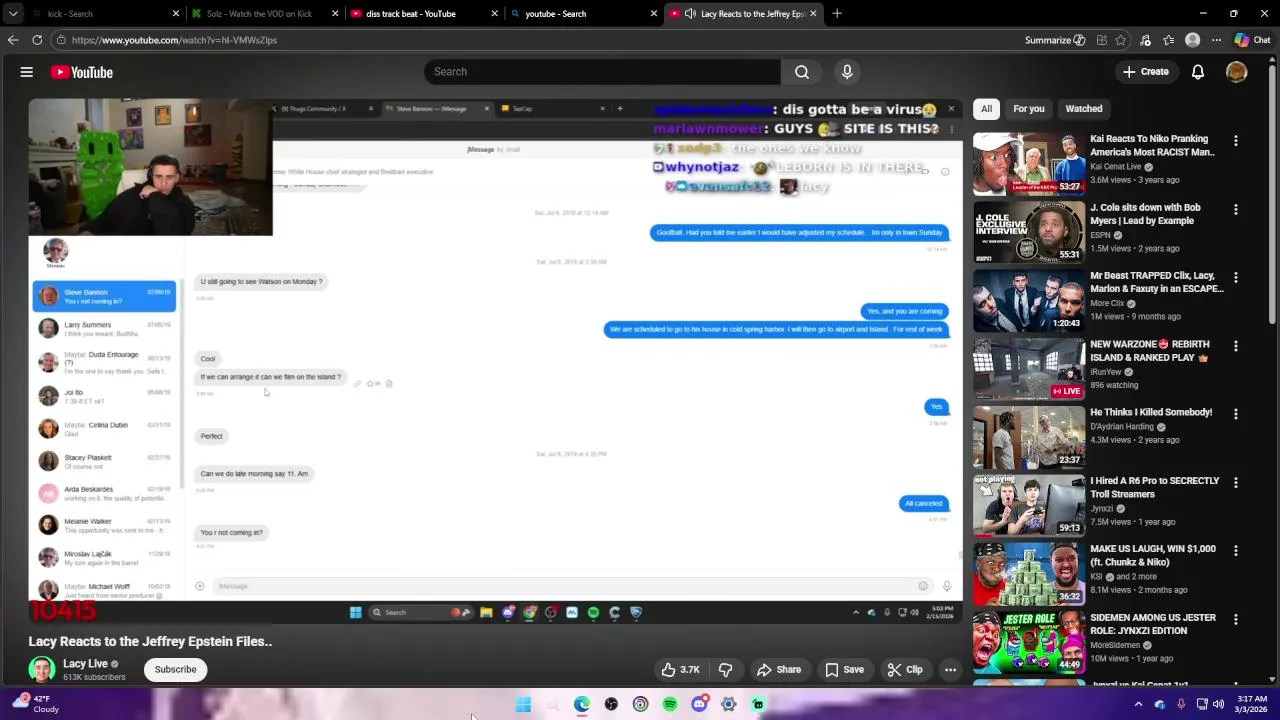Open more actions menu beside Clip
The image size is (1280, 720).
pyautogui.click(x=950, y=670)
